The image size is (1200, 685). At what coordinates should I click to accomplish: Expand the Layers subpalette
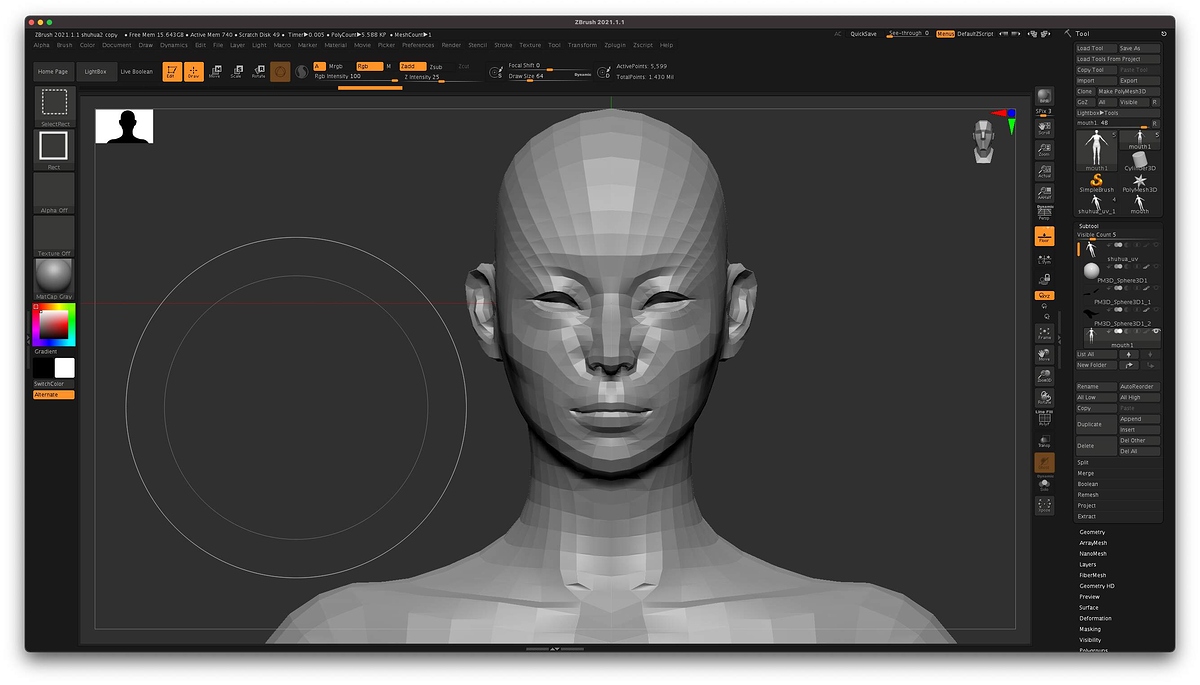(1088, 565)
